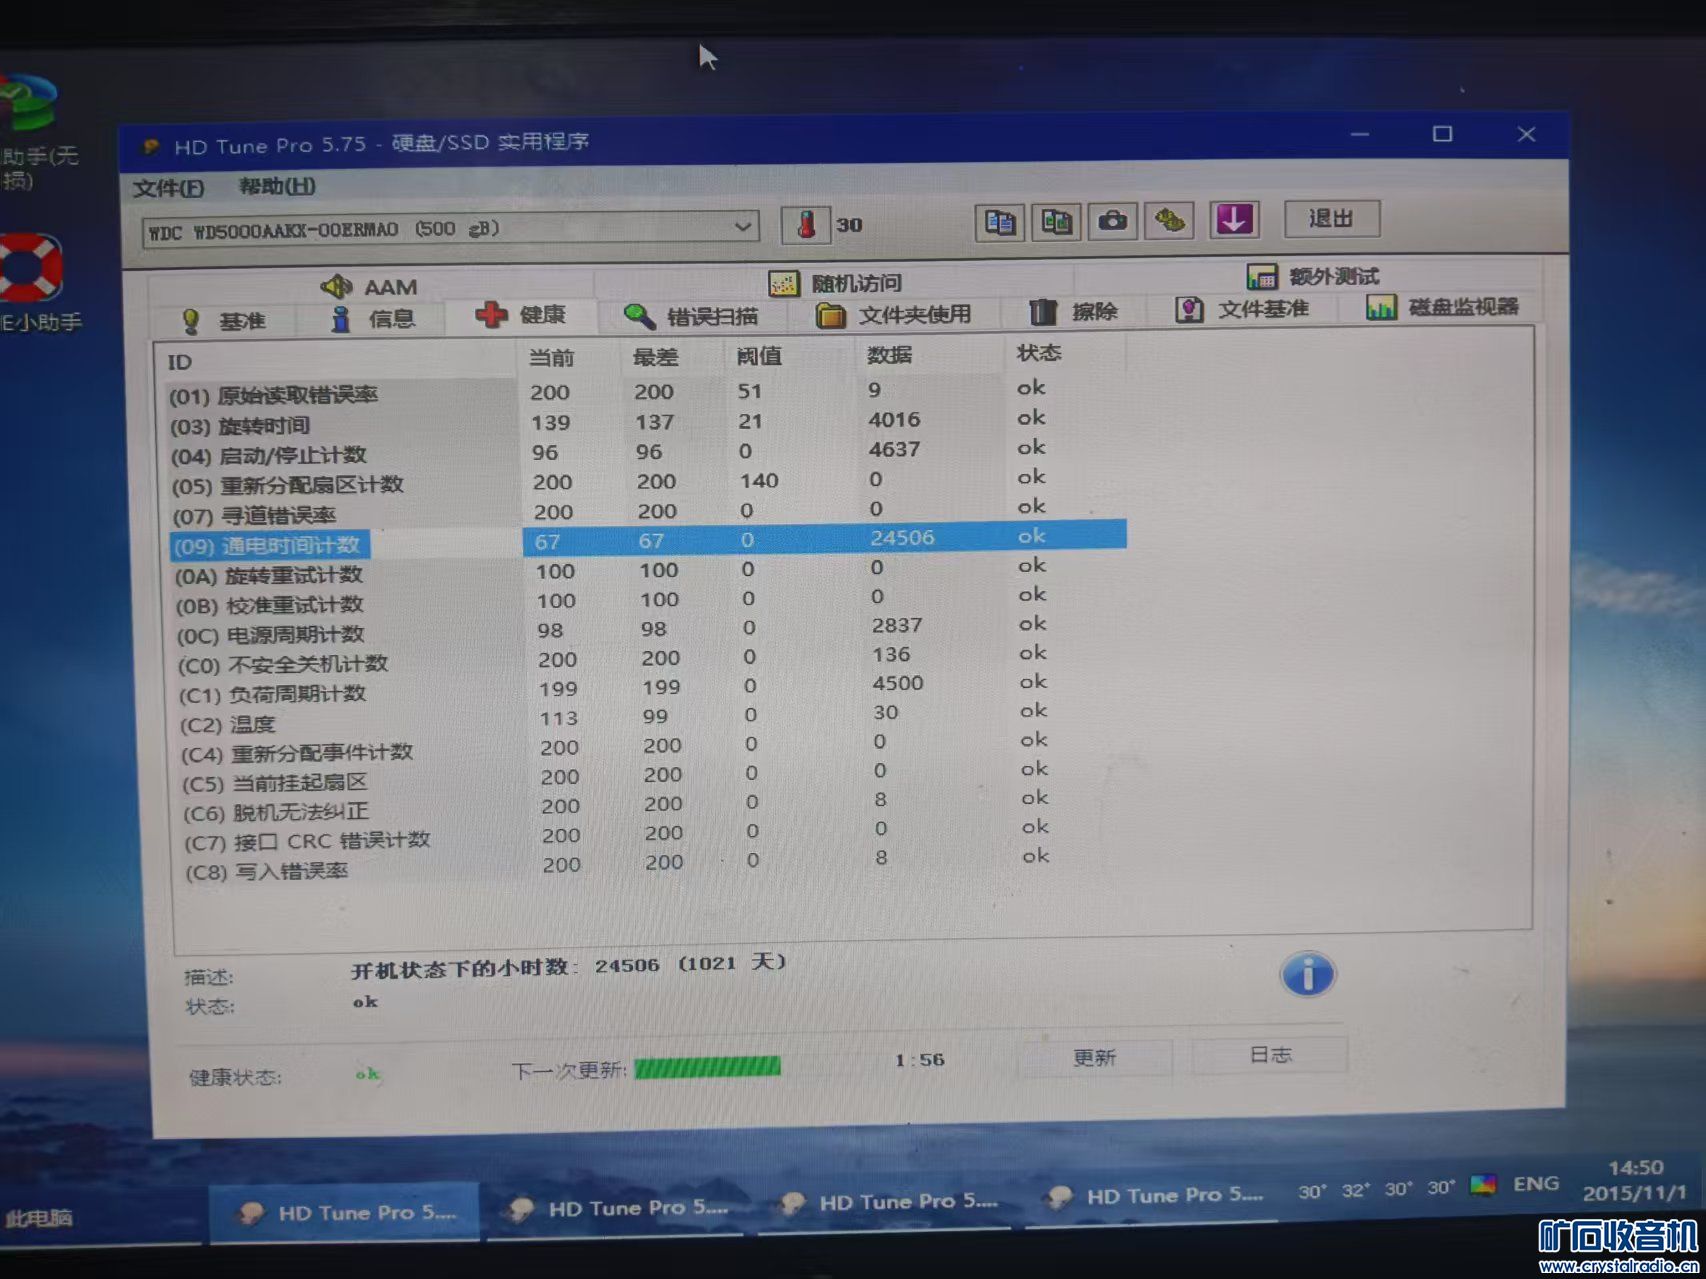Select the (0C) 电源周期计数 row
Screen dimensions: 1706x1279
click(x=651, y=629)
